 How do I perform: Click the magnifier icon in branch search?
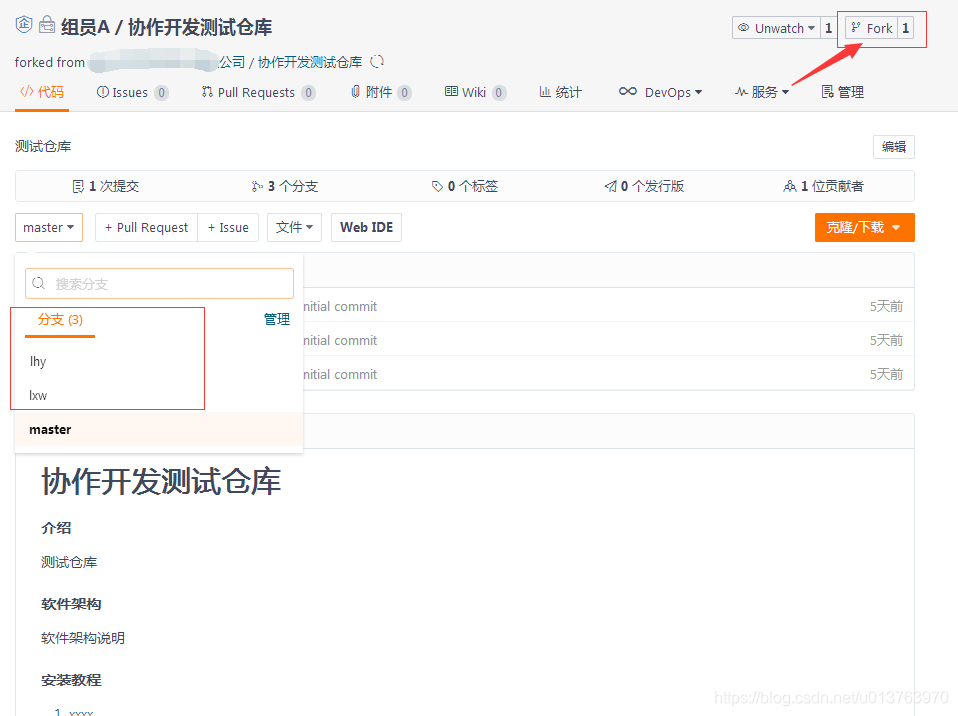tap(38, 283)
